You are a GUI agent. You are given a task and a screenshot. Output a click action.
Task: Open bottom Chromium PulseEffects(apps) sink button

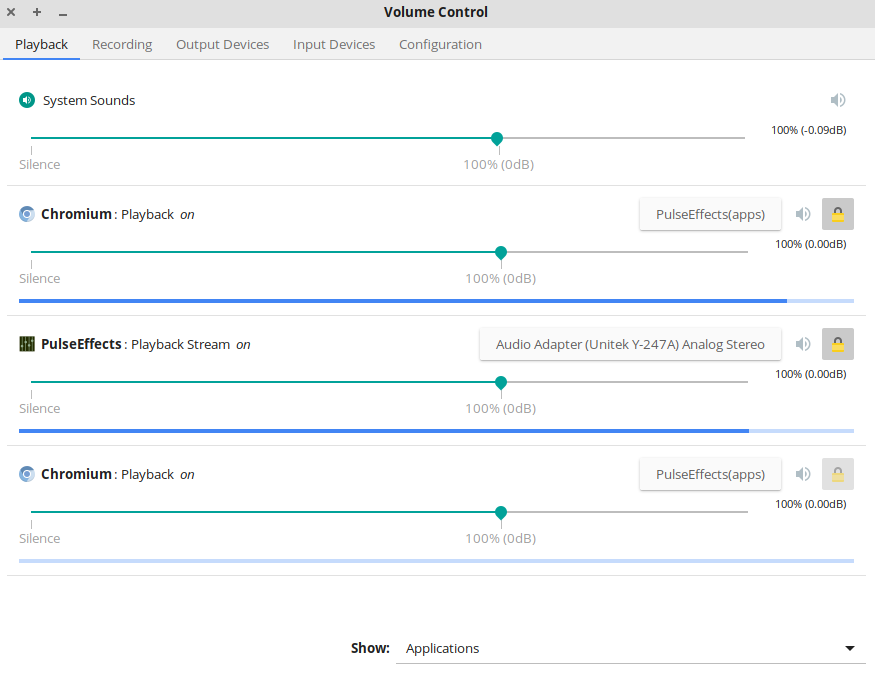coord(710,474)
